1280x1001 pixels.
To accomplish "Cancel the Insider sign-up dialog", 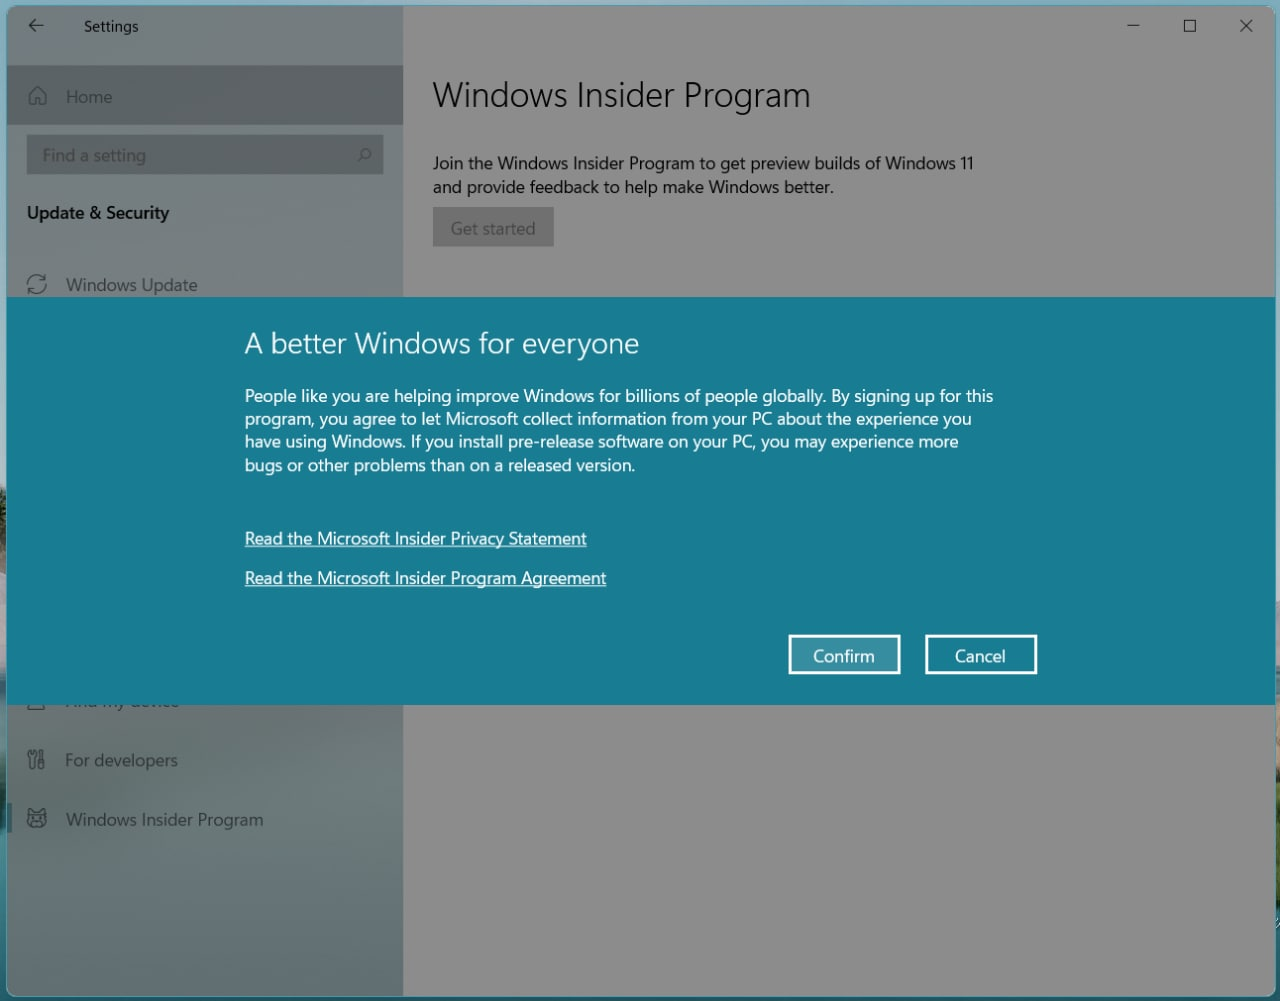I will click(980, 655).
